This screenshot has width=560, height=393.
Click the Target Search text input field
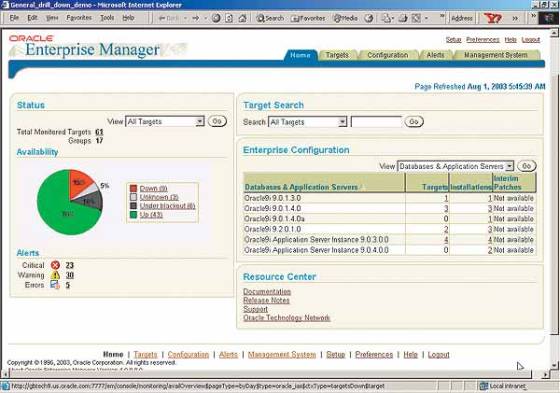coord(376,122)
